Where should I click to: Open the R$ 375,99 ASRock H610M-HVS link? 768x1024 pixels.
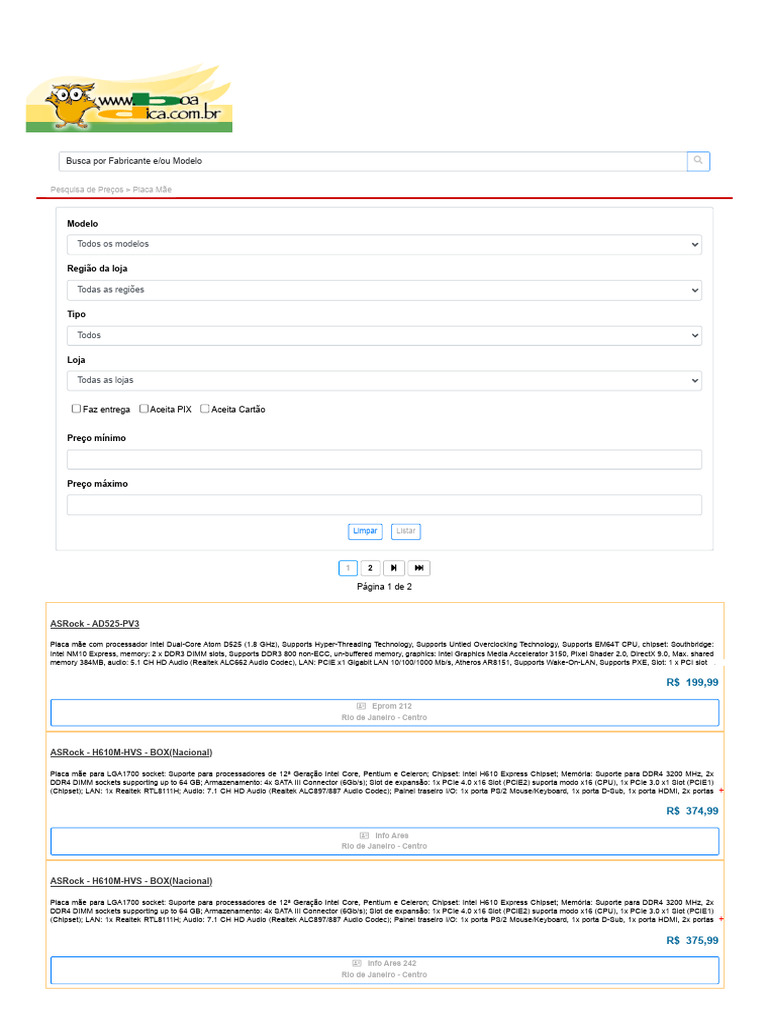click(131, 881)
